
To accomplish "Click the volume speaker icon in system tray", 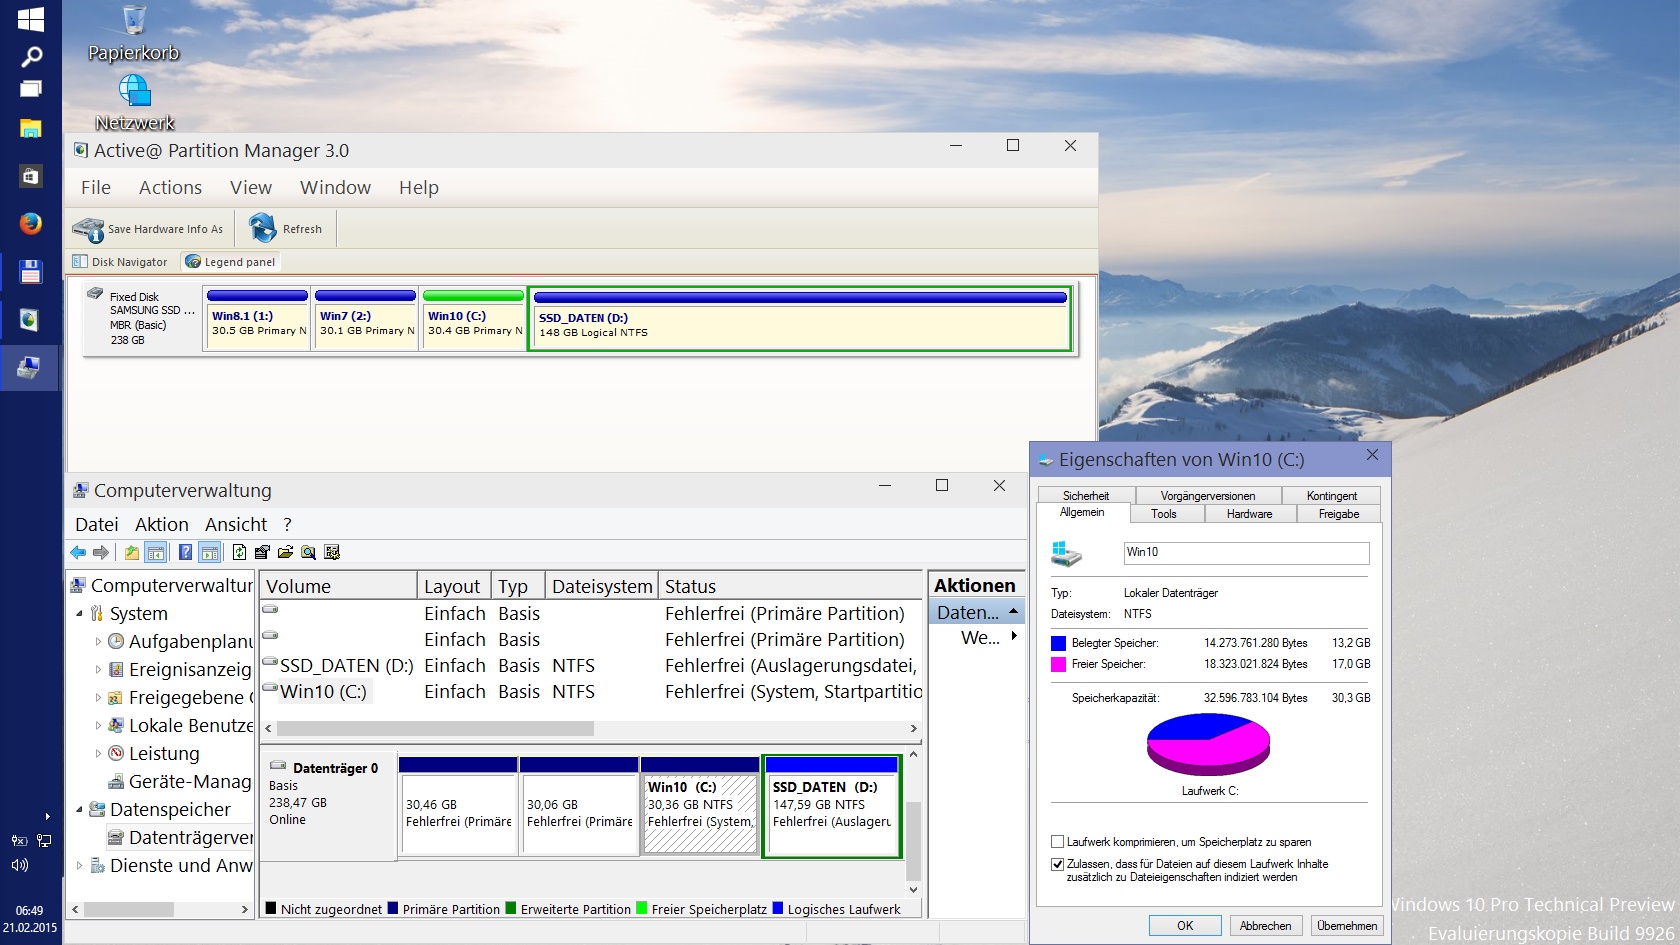I will coord(19,865).
